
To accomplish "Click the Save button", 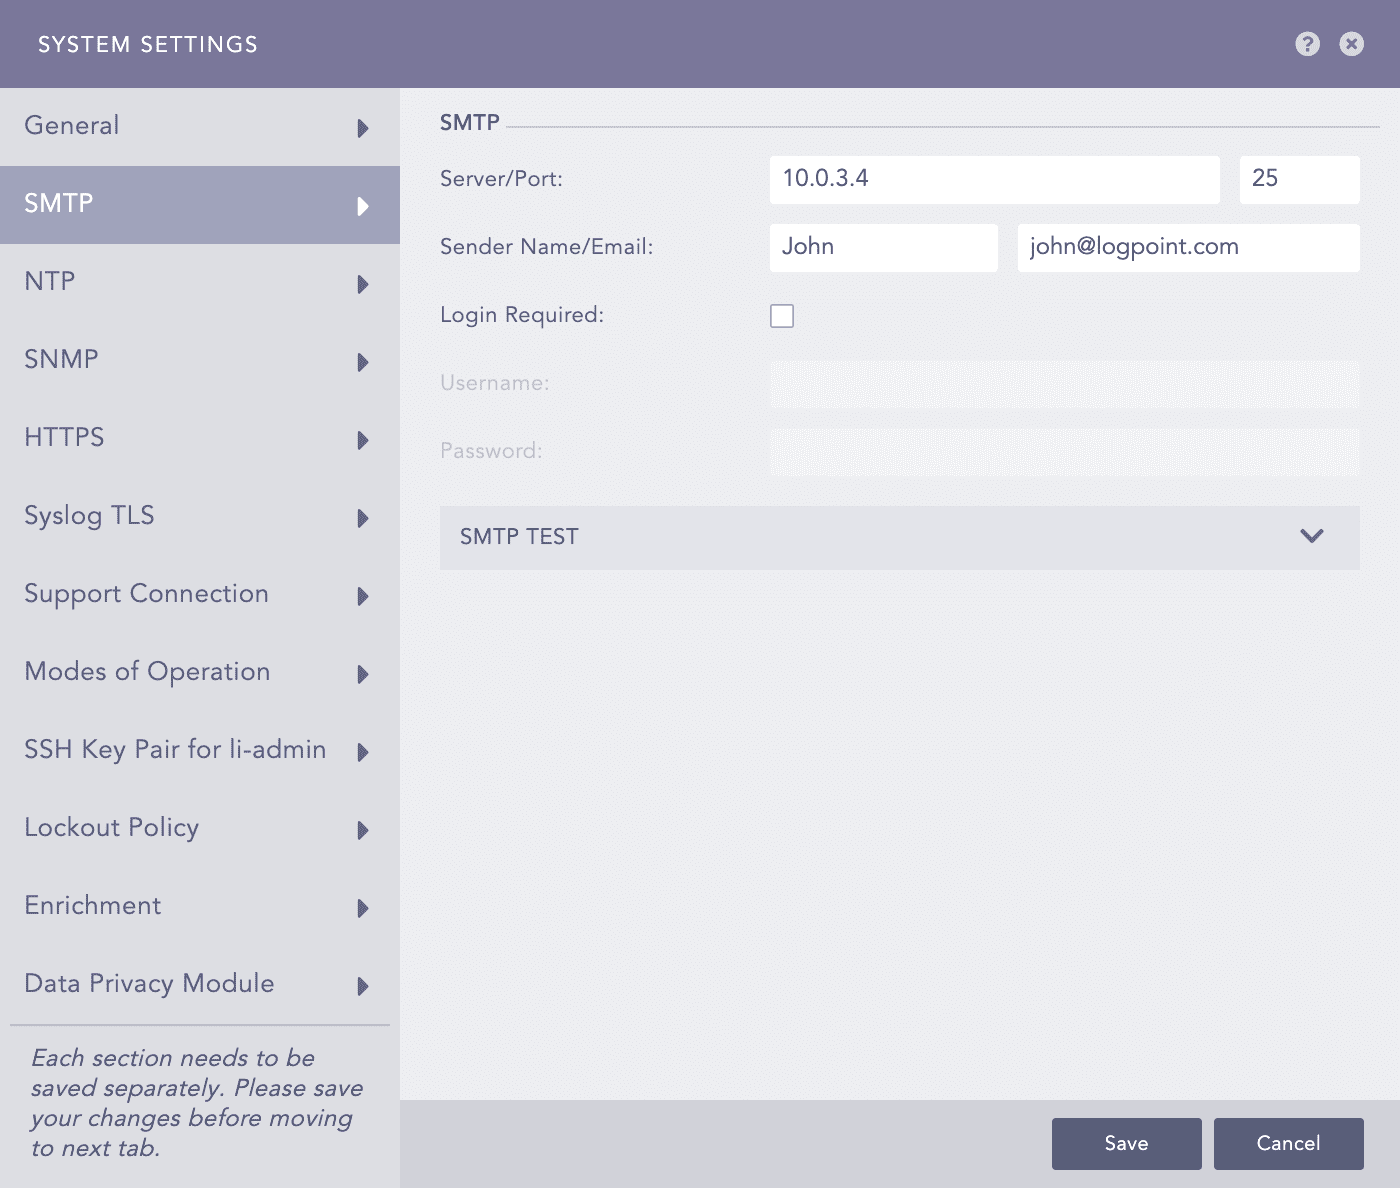I will (x=1126, y=1143).
